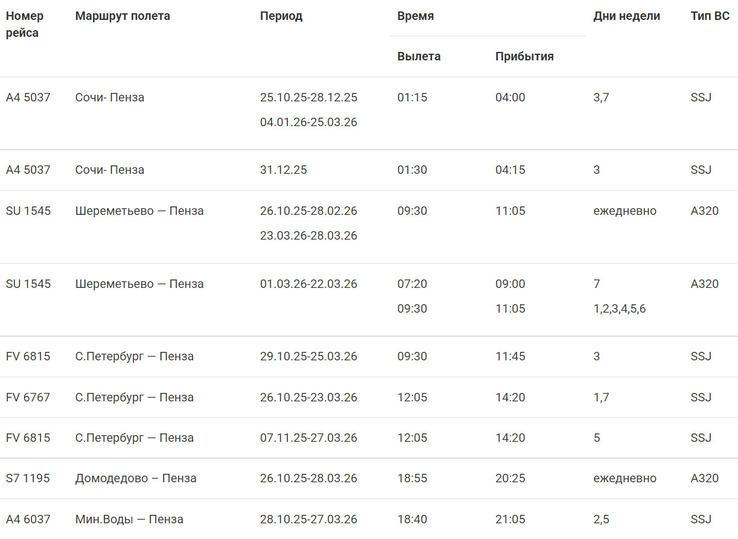
Task: Click the weekdays value '1,2,3,4,5,6'
Action: pos(619,309)
